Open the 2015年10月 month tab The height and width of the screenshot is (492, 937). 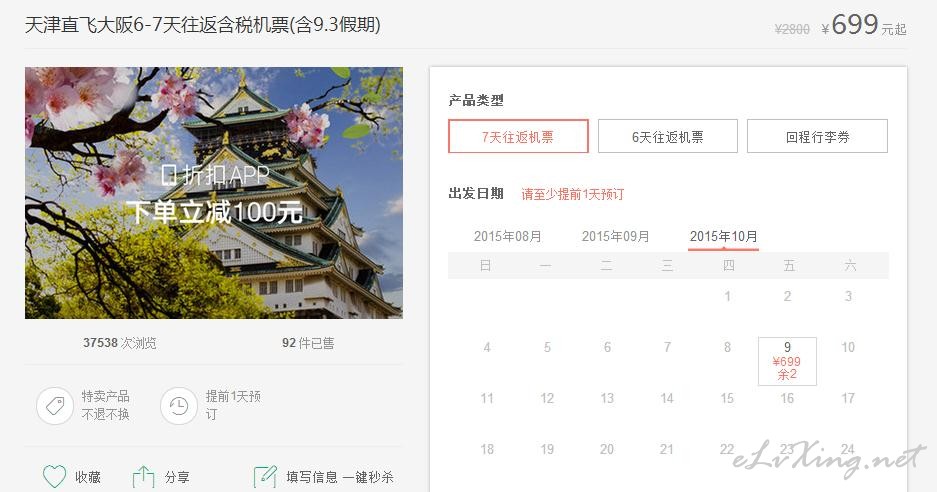(724, 236)
